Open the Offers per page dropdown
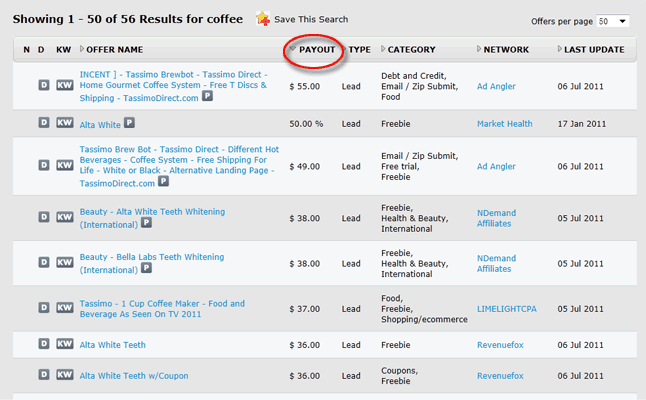646x400 pixels. tap(613, 21)
